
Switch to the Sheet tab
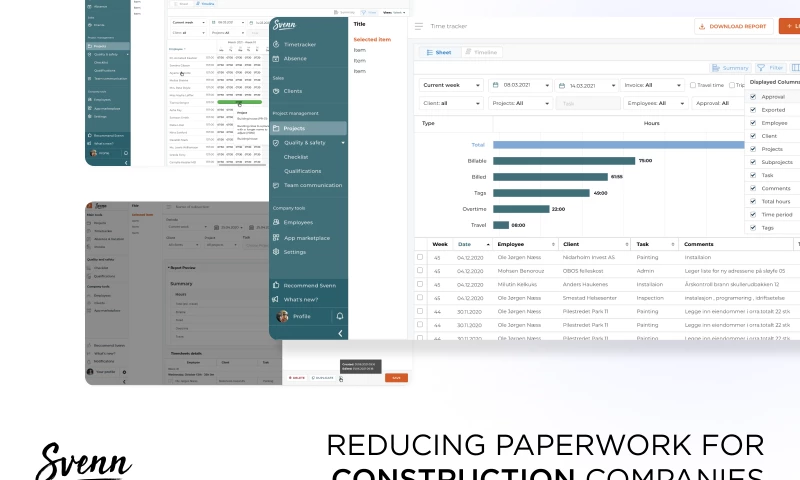point(439,52)
